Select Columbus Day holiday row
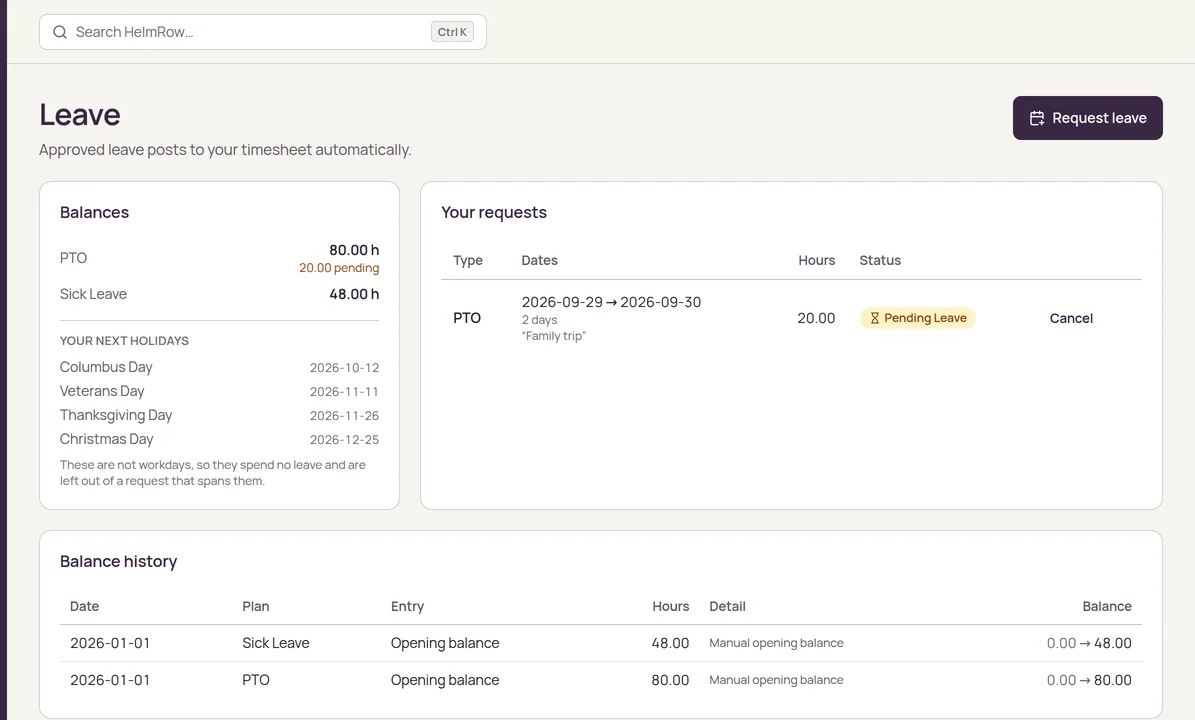Viewport: 1195px width, 720px height. click(219, 367)
